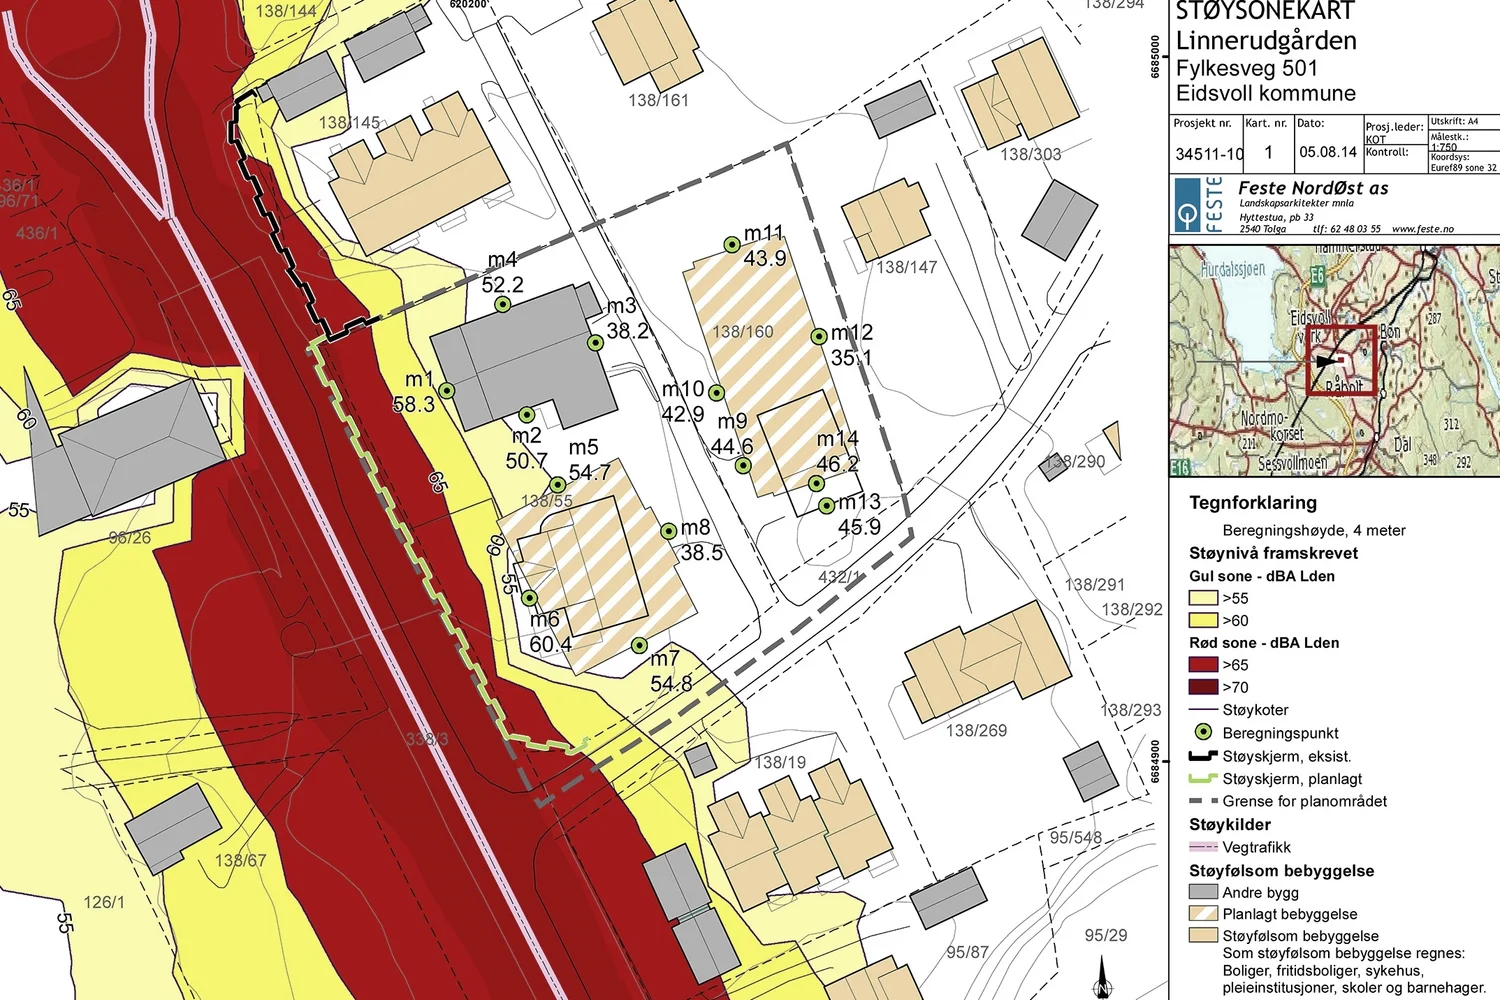The image size is (1500, 1000).
Task: Select point marker m10
Action: pos(717,392)
